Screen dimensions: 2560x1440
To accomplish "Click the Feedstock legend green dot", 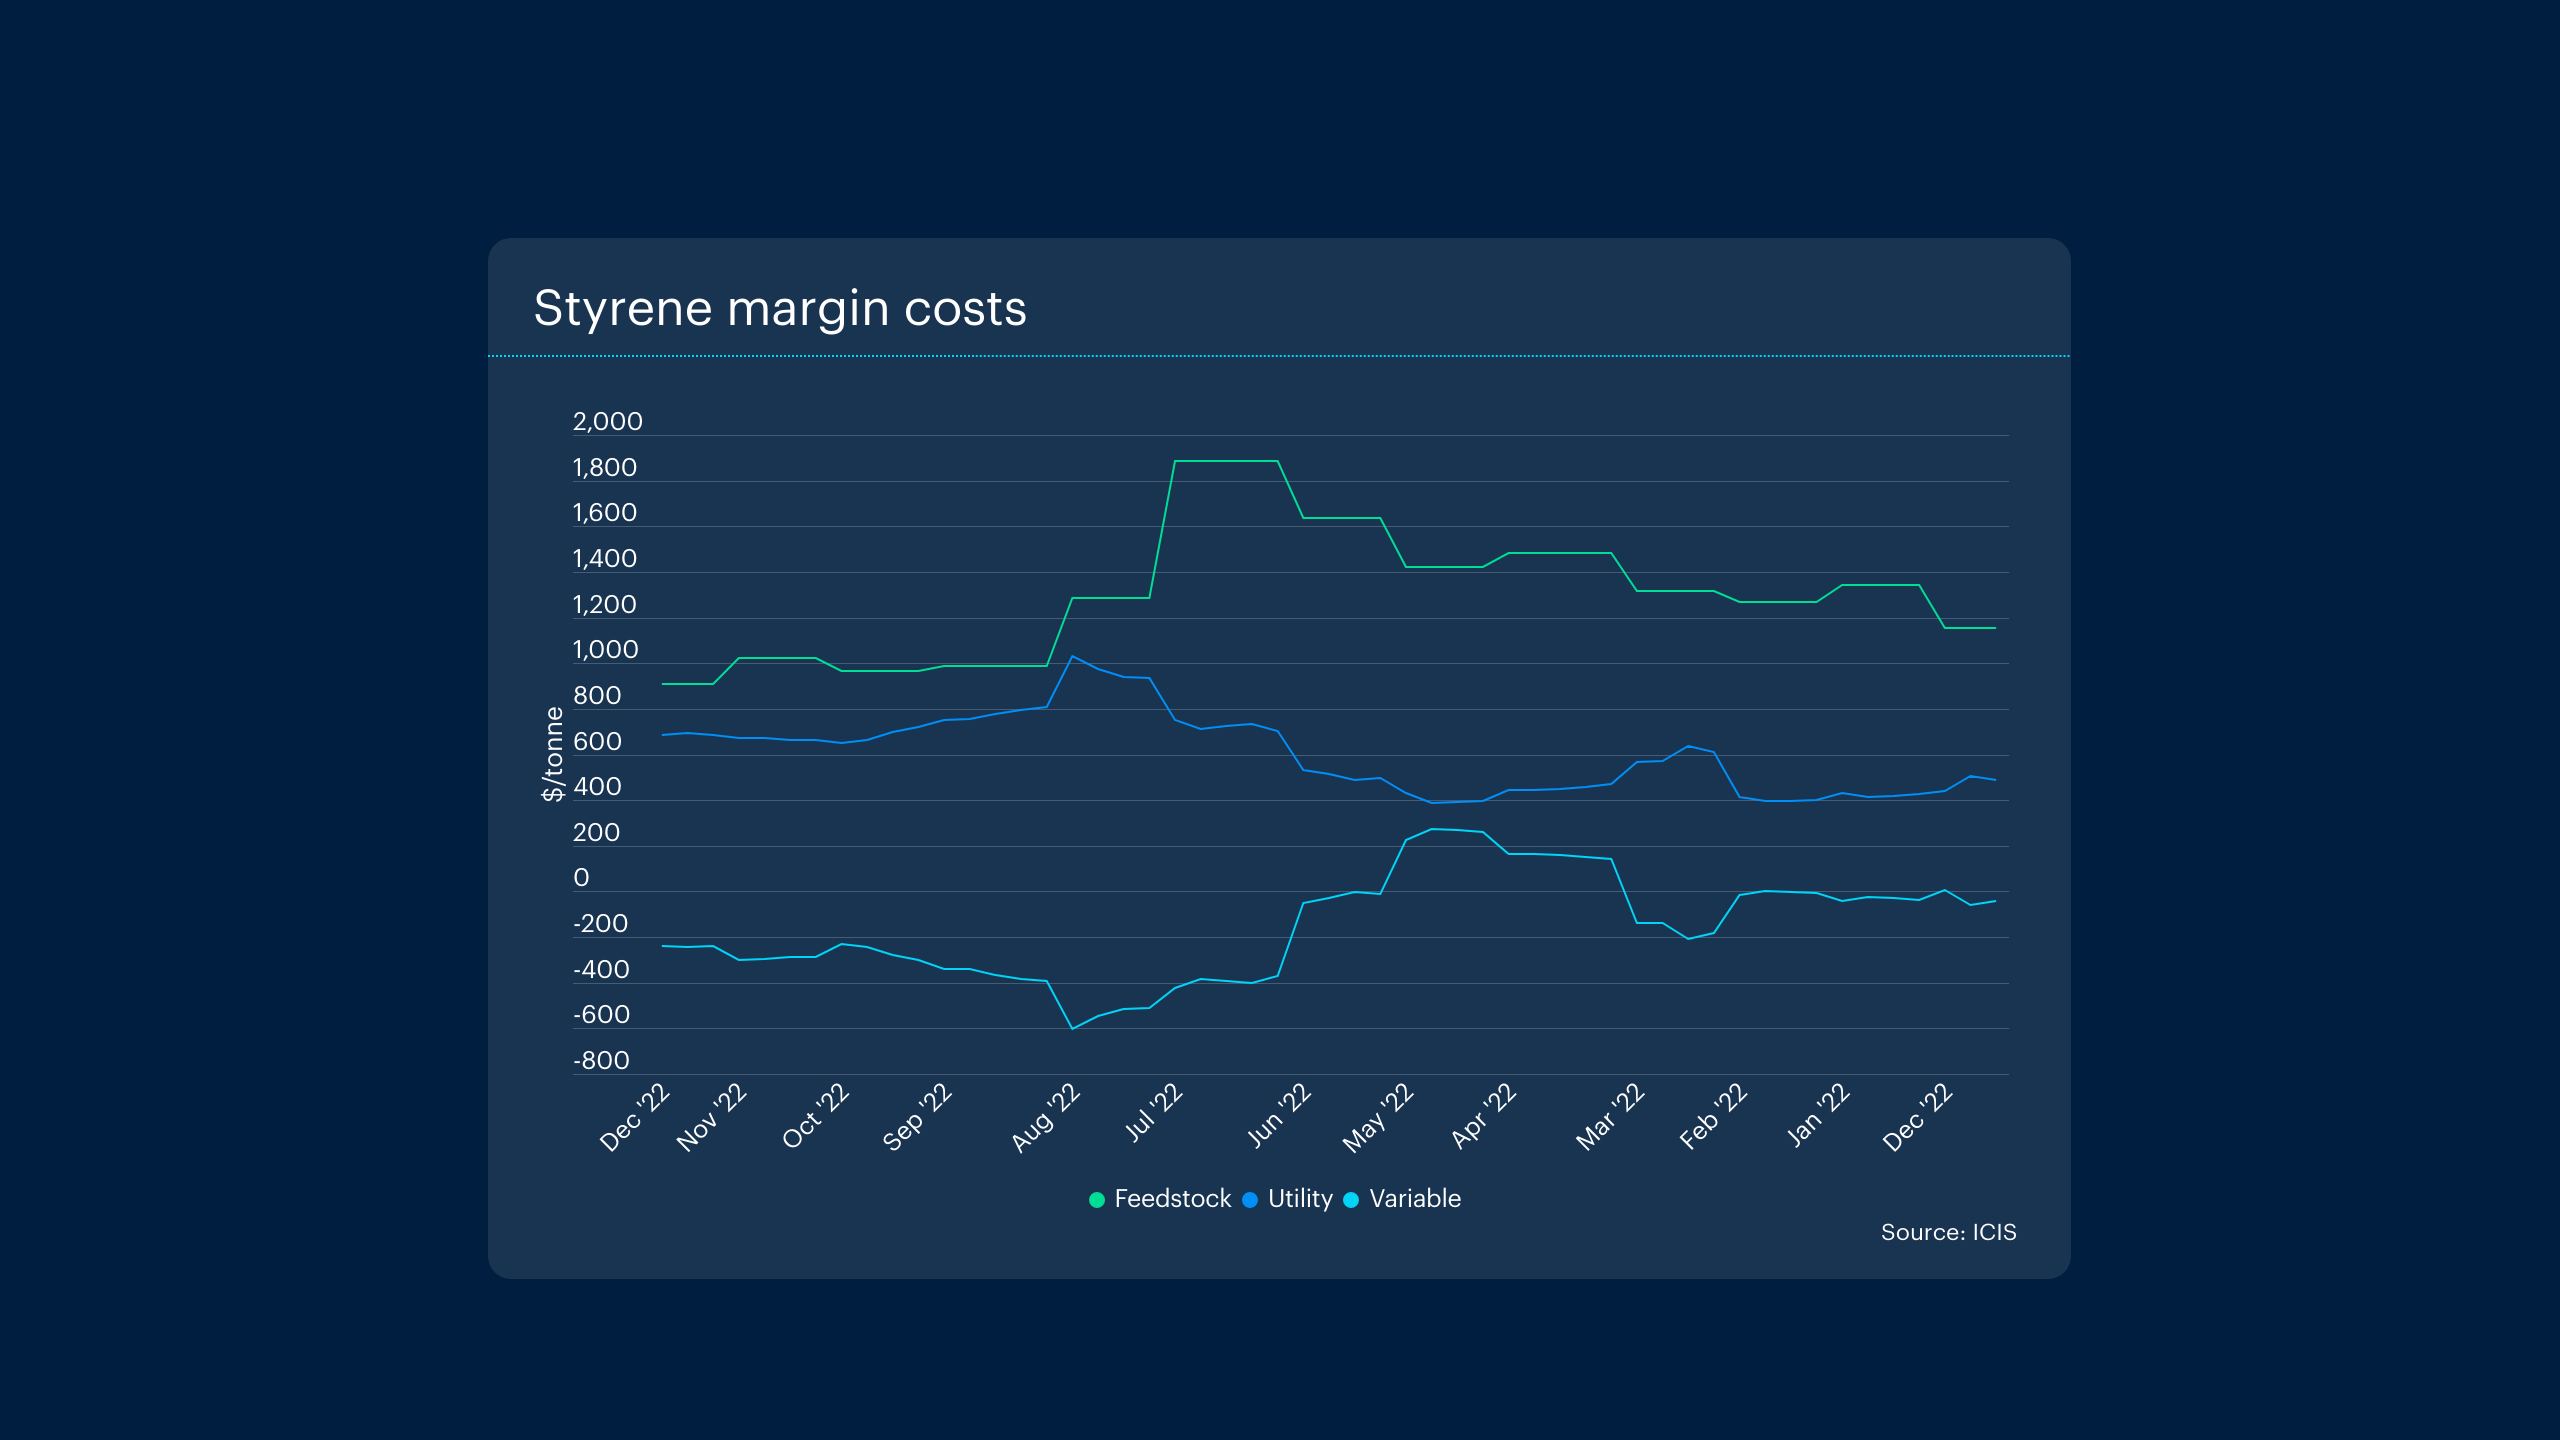I will (x=1096, y=1199).
